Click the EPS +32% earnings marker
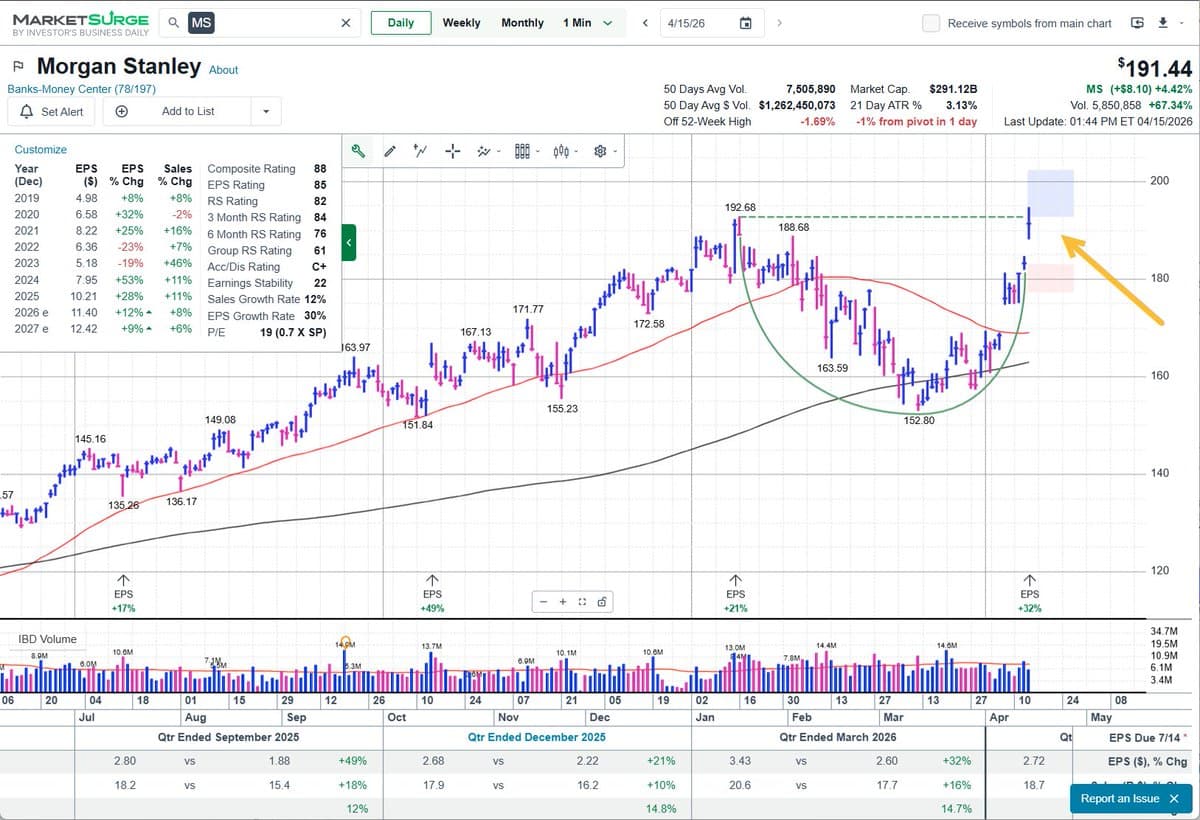The height and width of the screenshot is (820, 1200). pyautogui.click(x=1029, y=593)
